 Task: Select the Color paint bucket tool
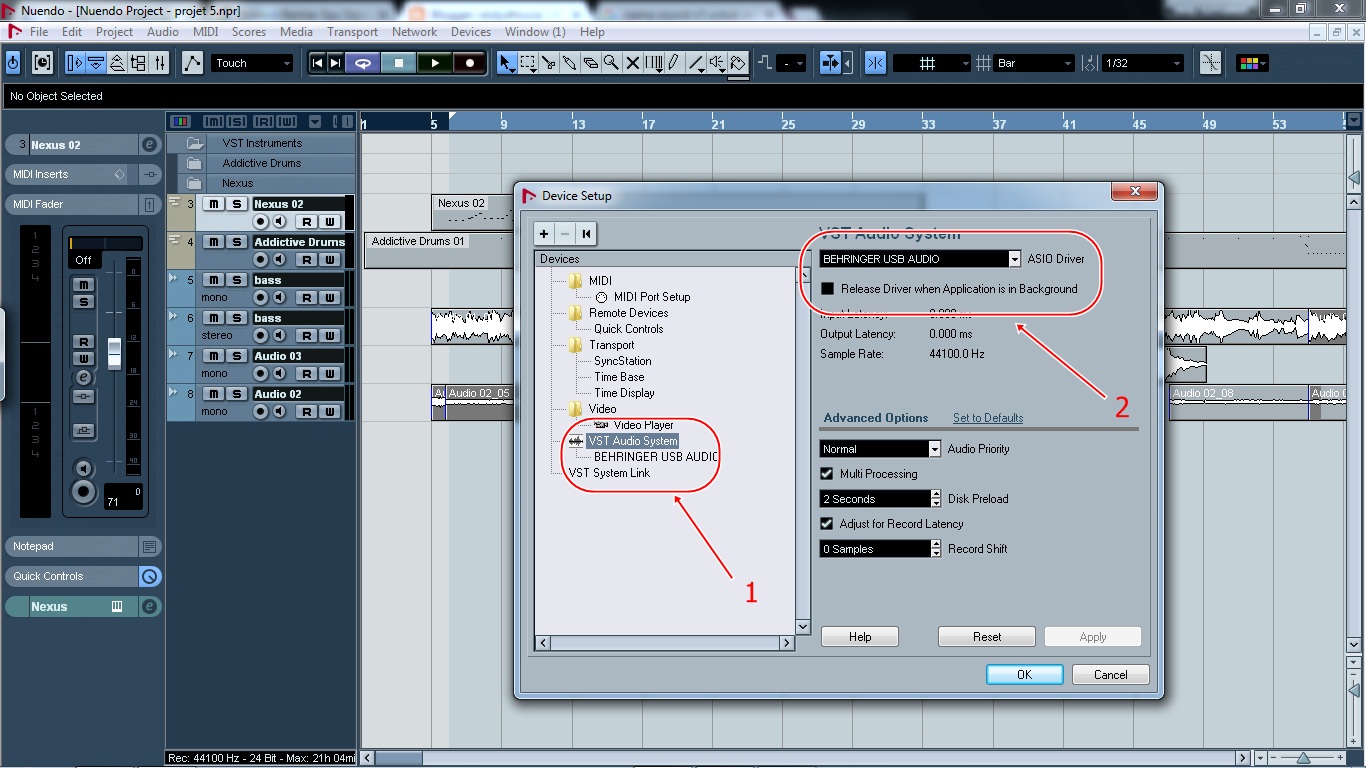pyautogui.click(x=738, y=63)
